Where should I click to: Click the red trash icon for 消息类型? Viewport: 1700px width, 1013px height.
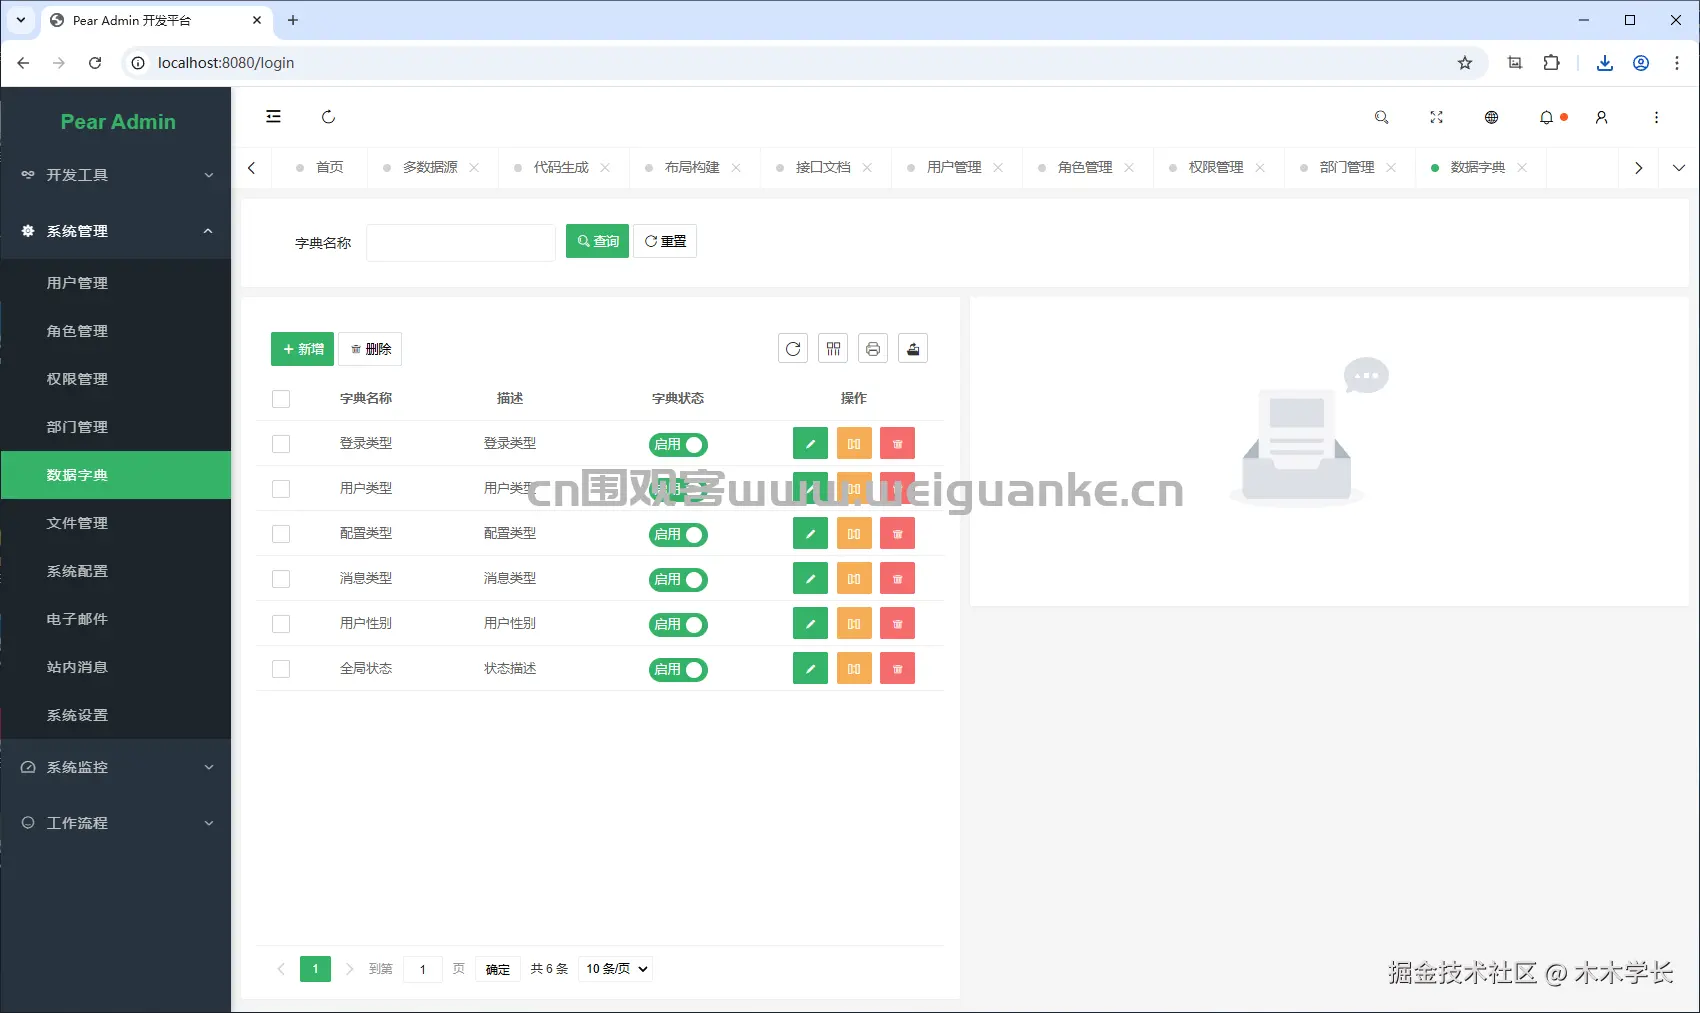[x=898, y=579]
